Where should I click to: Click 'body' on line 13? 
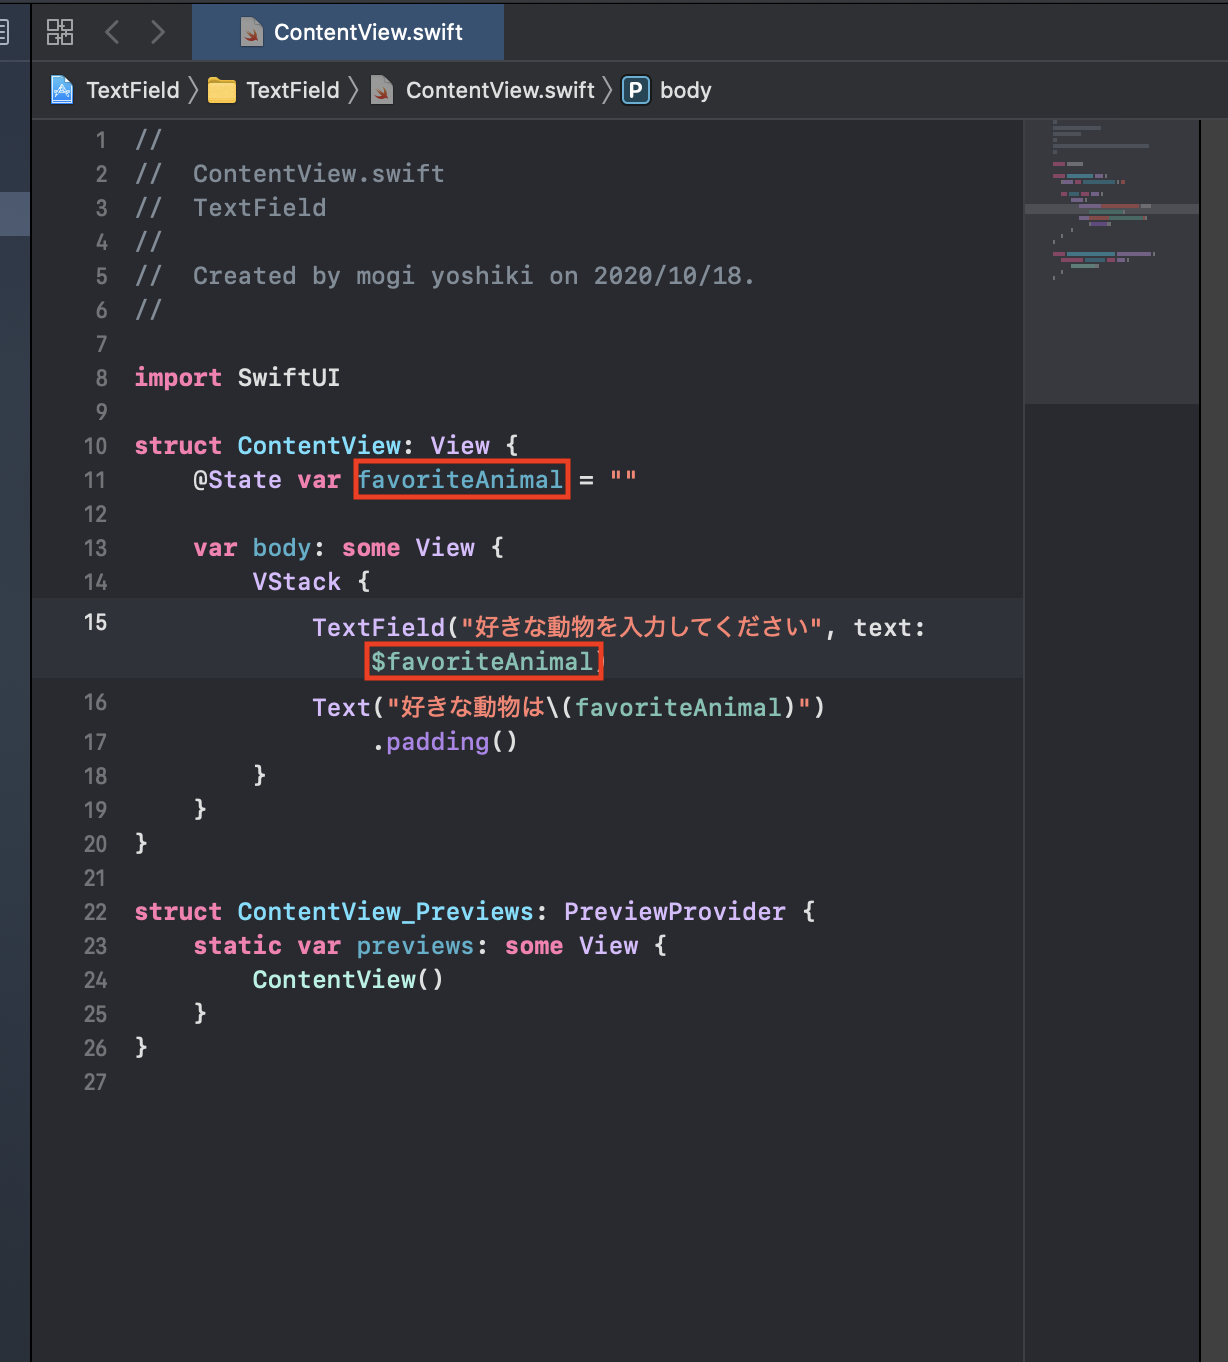pos(282,548)
